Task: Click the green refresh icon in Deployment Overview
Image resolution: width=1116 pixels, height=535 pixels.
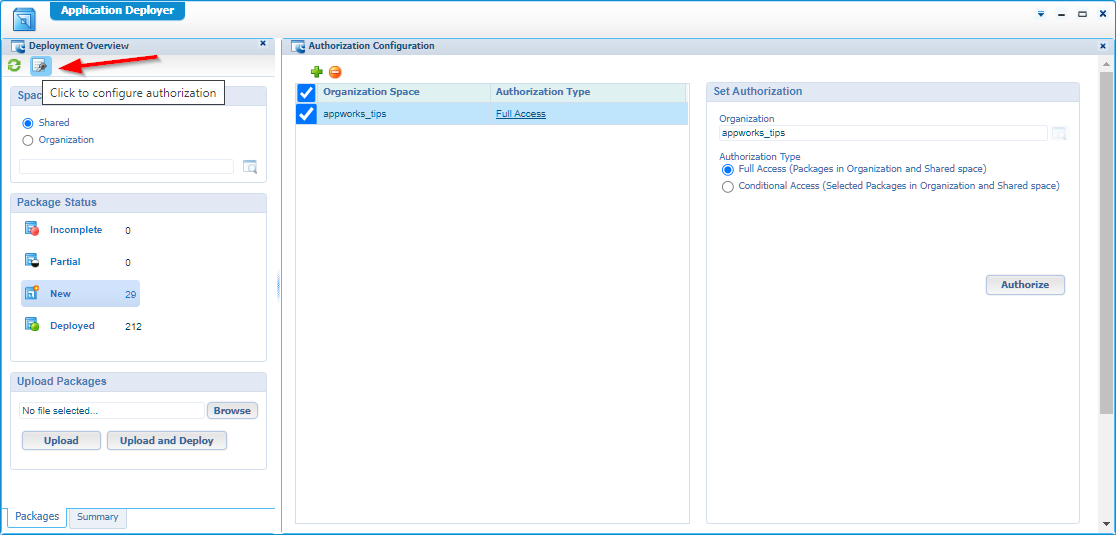Action: [x=14, y=65]
